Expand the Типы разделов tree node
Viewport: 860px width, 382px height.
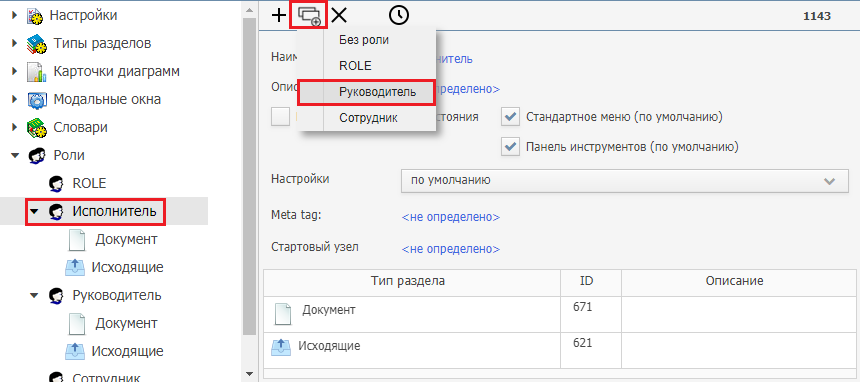14,43
